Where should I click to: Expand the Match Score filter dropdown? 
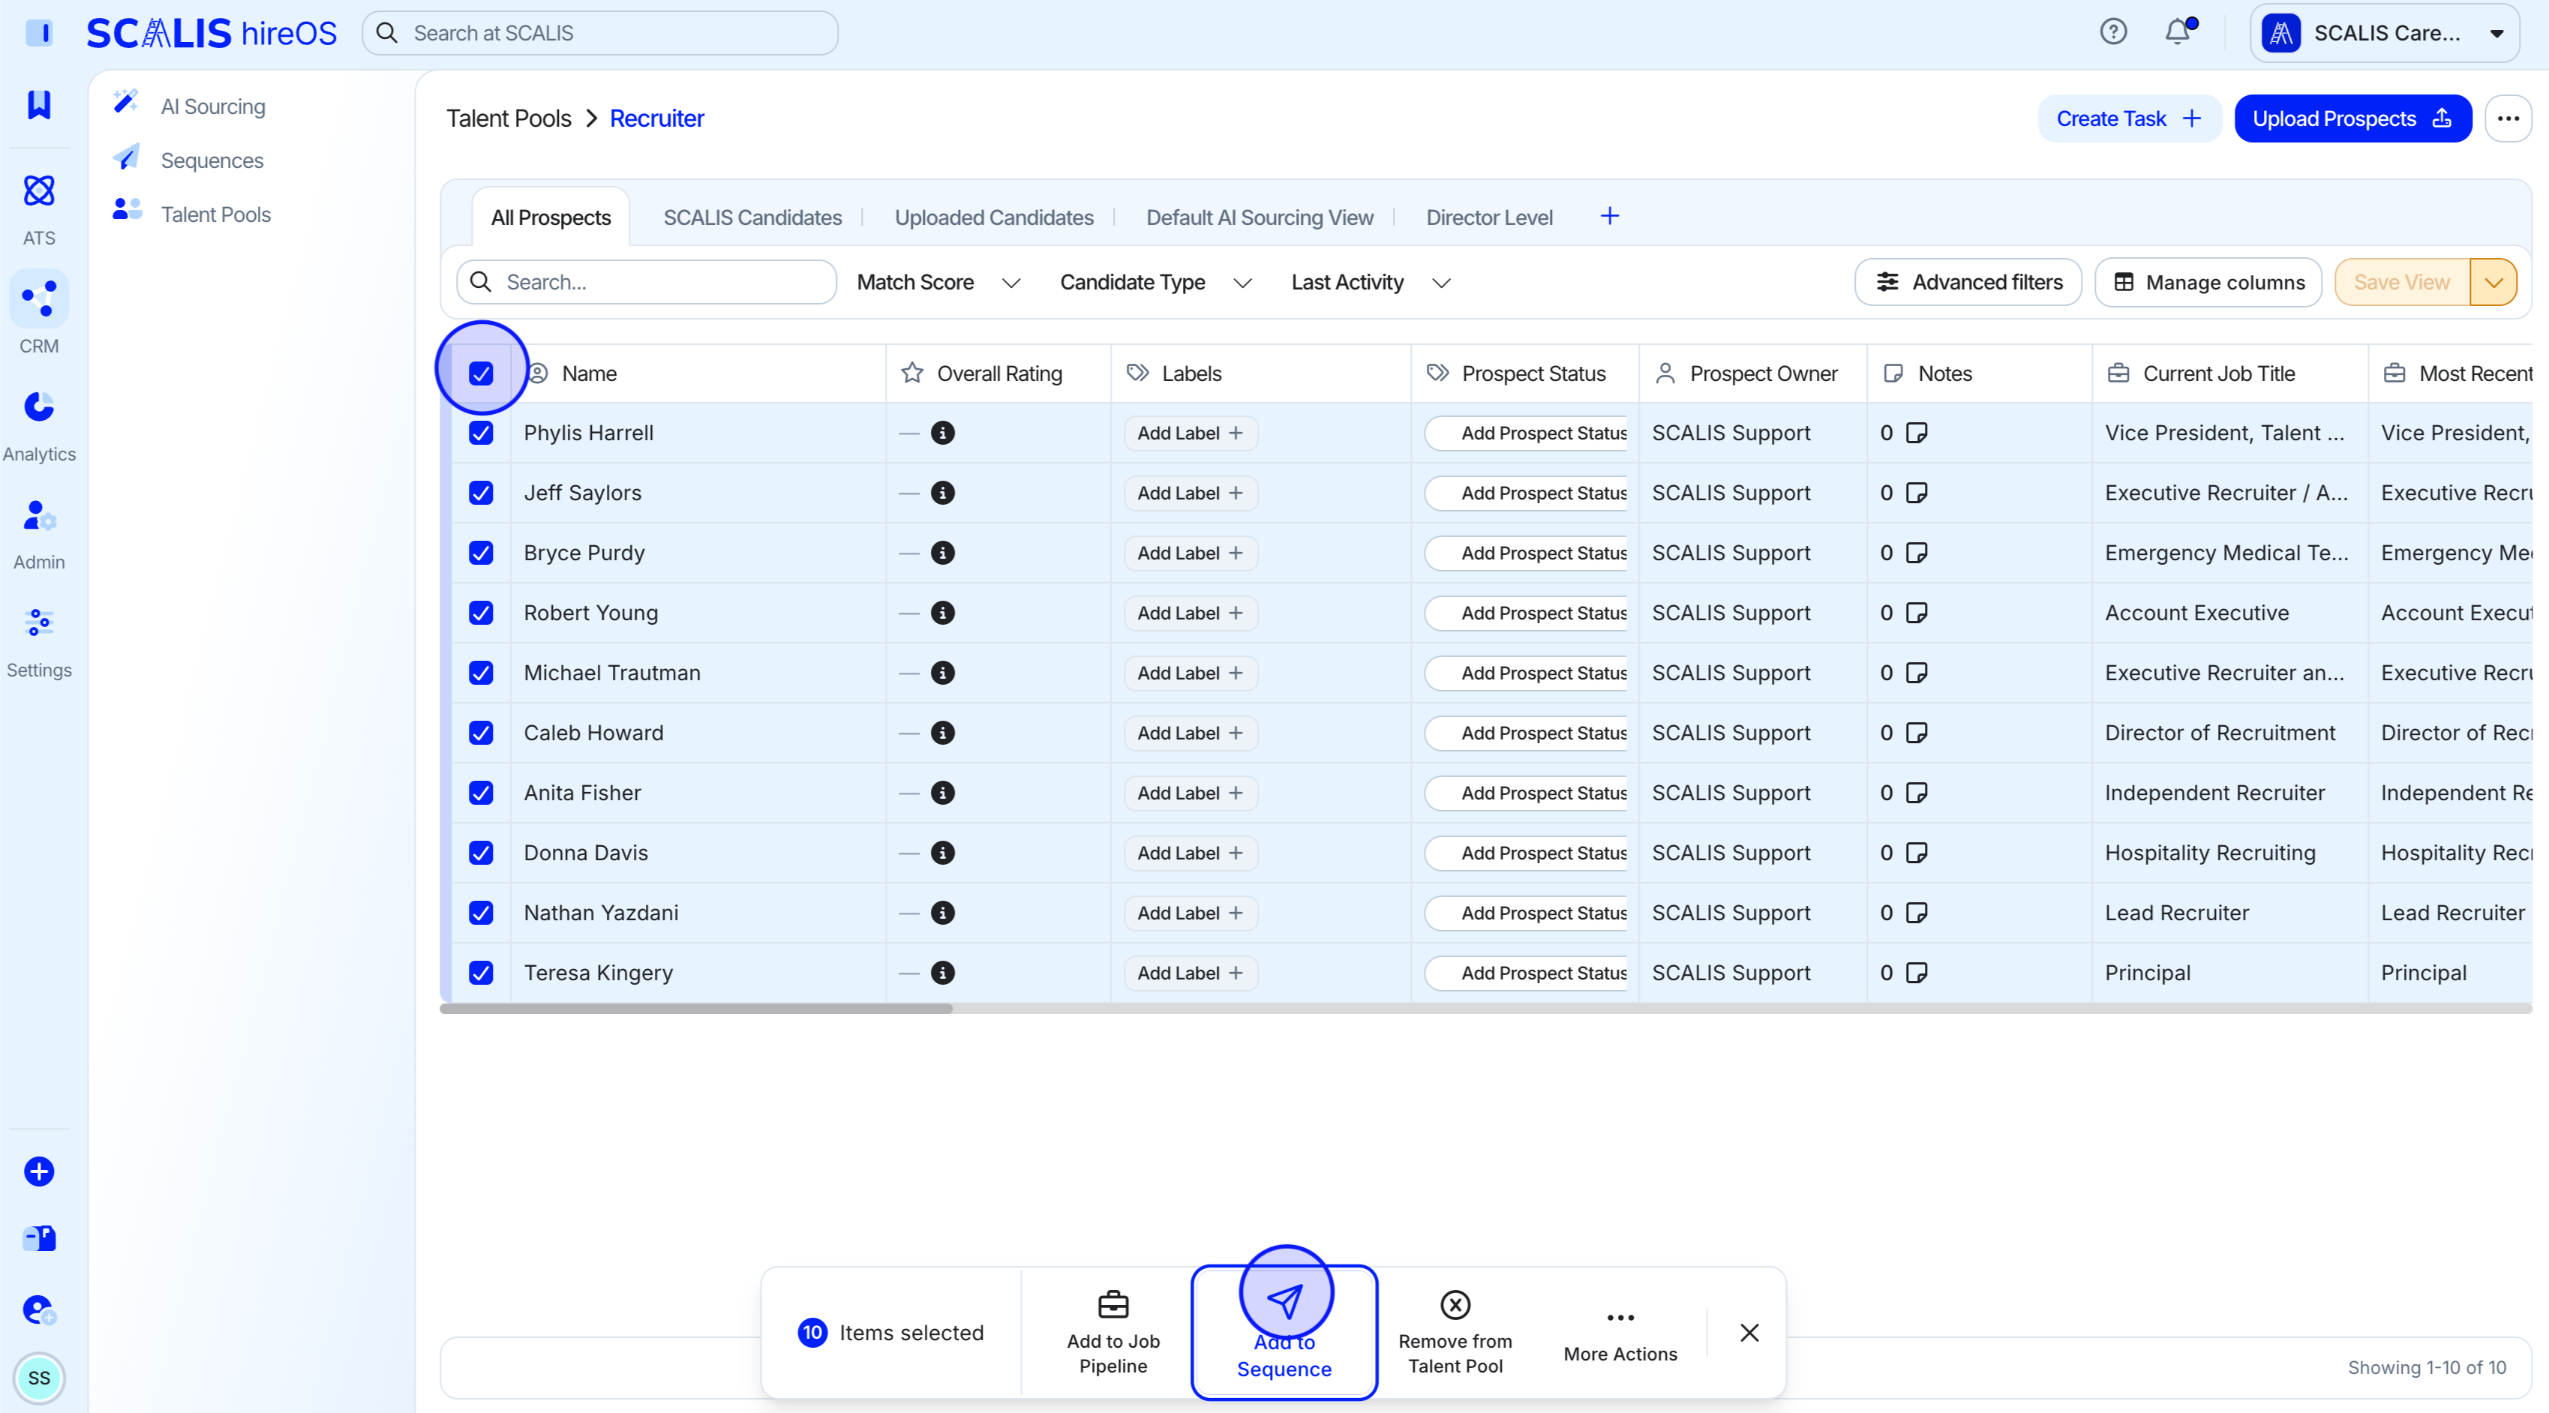(x=938, y=283)
